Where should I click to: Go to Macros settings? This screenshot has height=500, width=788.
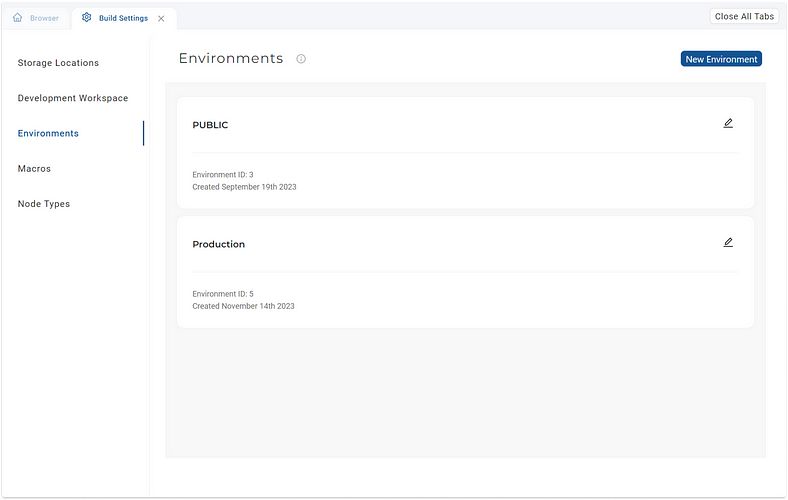tap(34, 168)
